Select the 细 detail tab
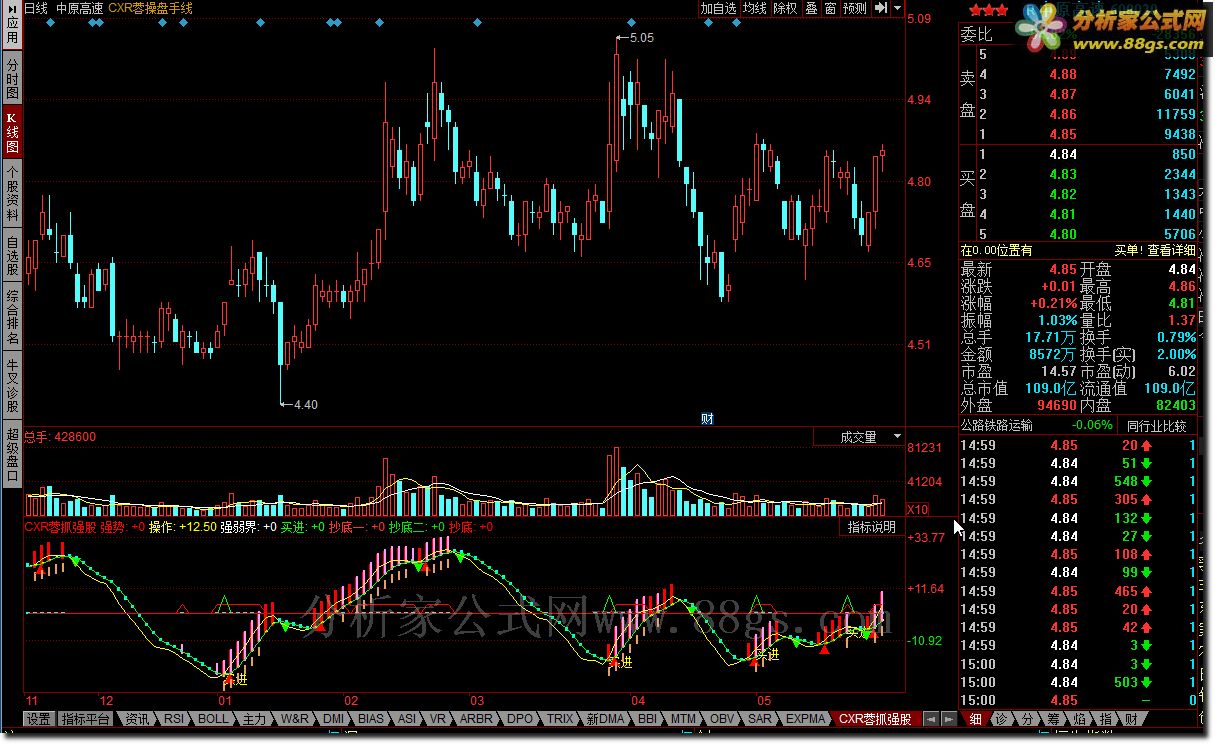The height and width of the screenshot is (744, 1215). pos(975,719)
